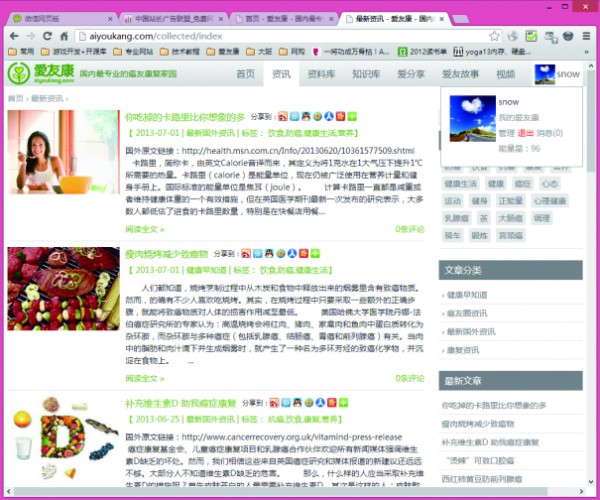Open article title 瘦肉烧烤减少致癌物

167,255
